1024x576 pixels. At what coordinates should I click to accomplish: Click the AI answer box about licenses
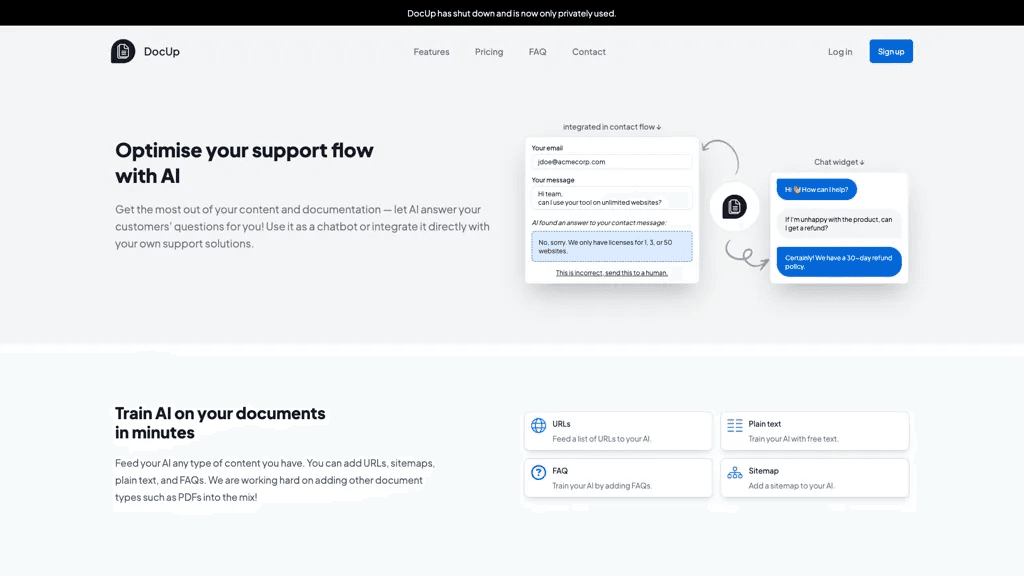(x=611, y=246)
